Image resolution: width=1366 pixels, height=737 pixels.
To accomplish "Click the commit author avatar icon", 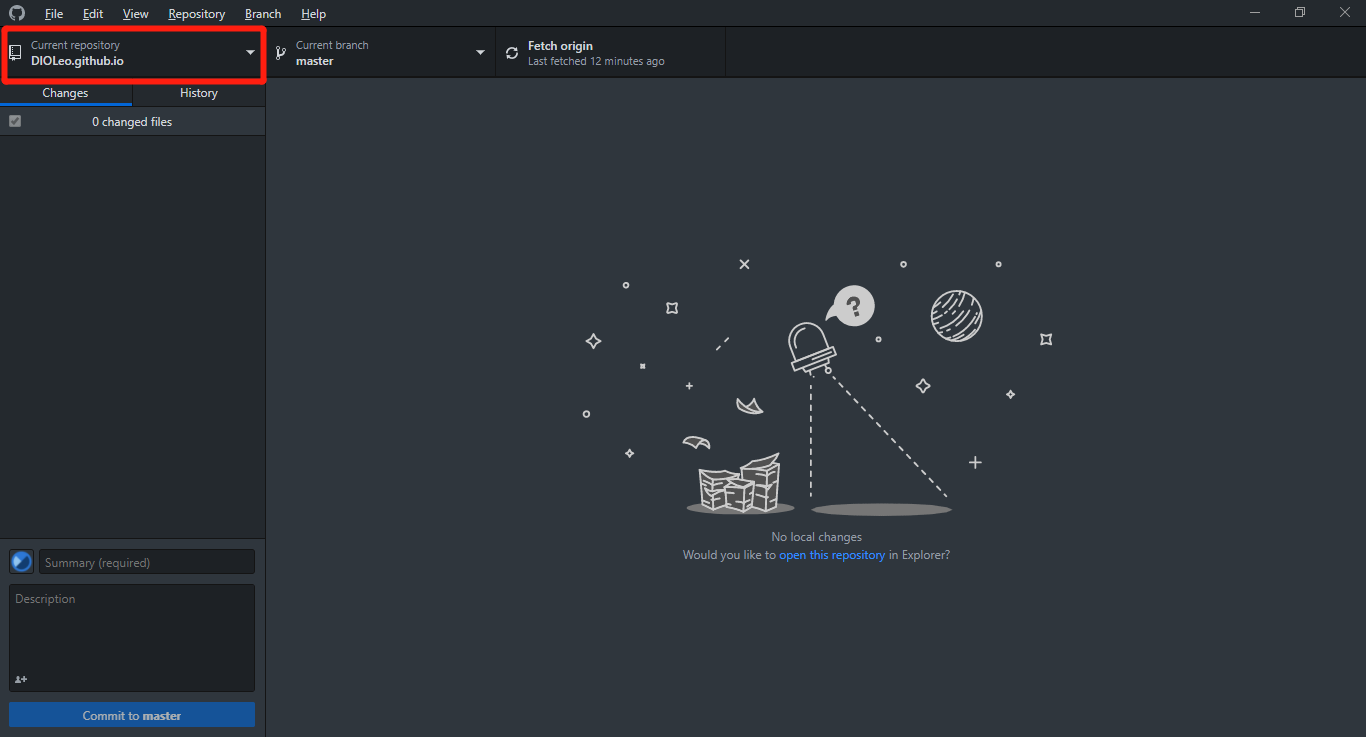I will click(x=21, y=562).
